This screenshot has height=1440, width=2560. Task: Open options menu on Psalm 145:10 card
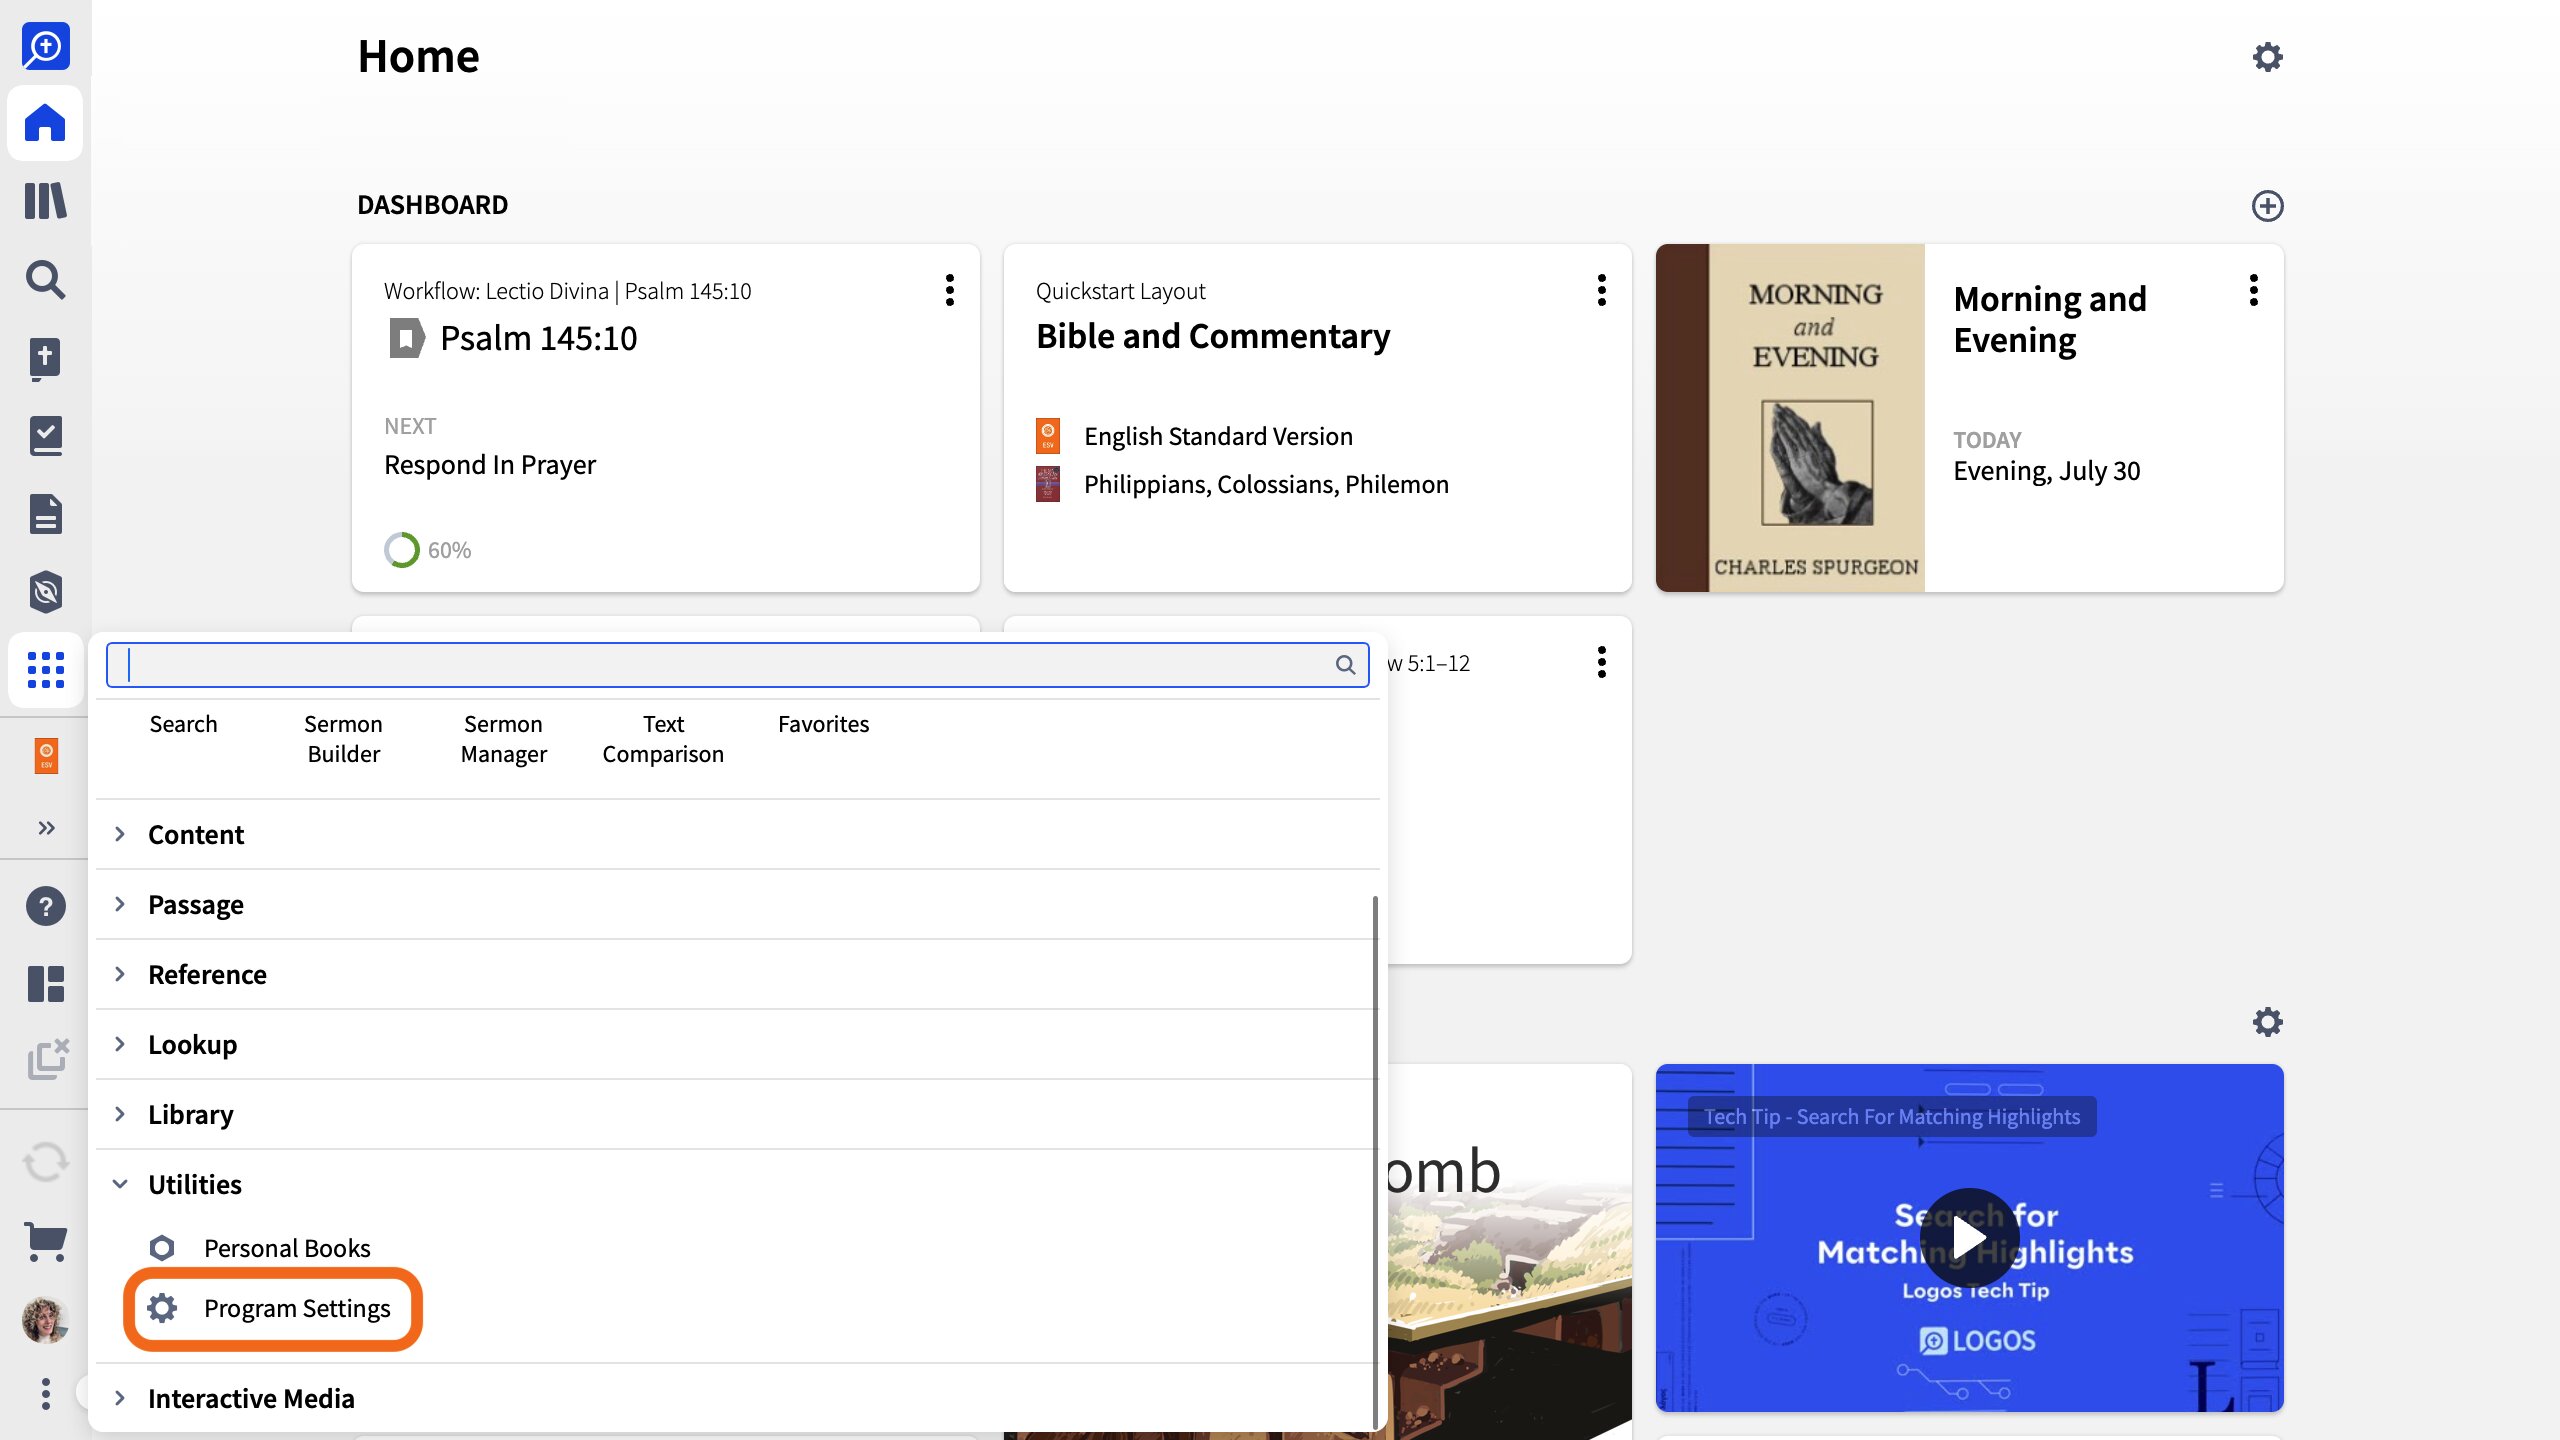tap(949, 290)
